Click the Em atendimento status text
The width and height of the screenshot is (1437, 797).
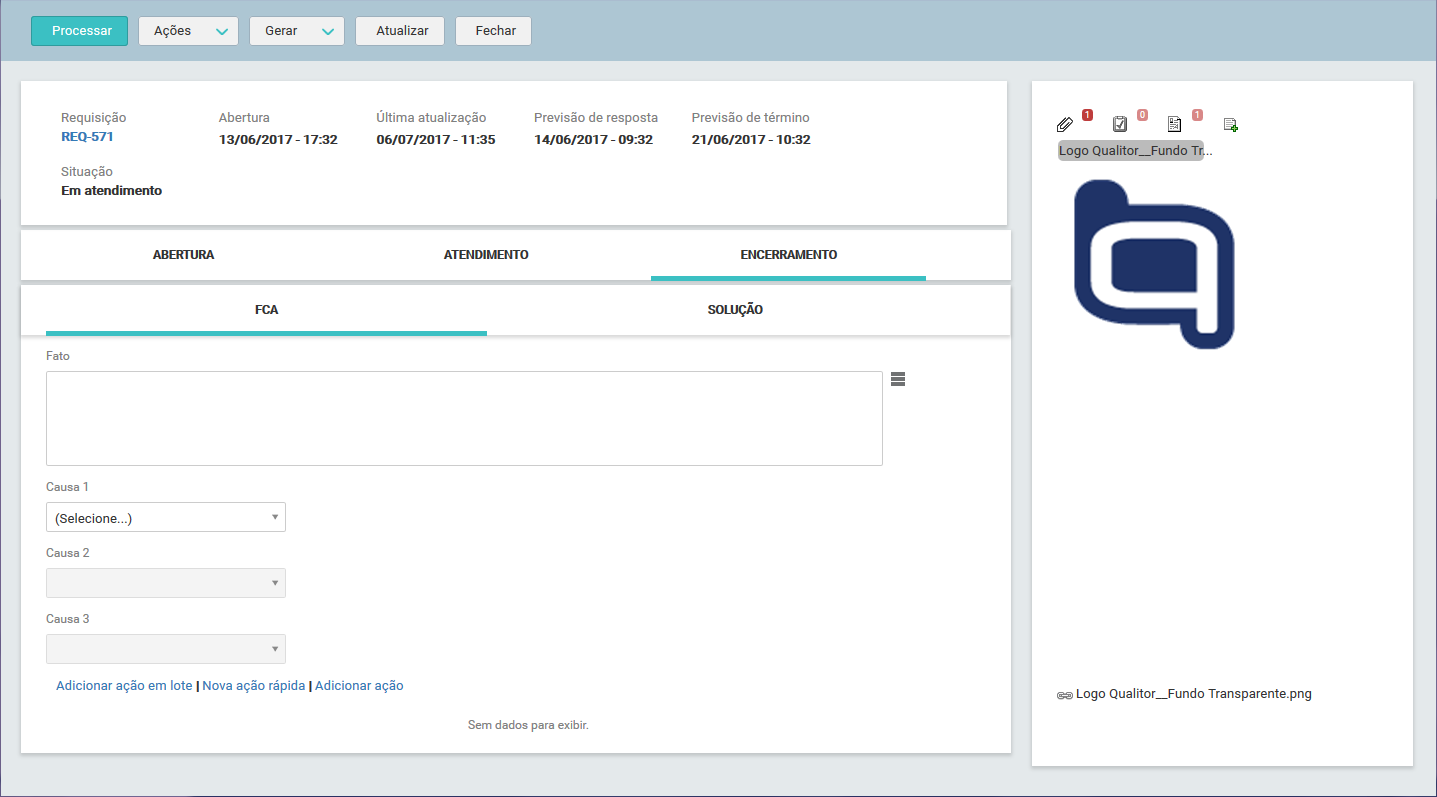pos(111,191)
